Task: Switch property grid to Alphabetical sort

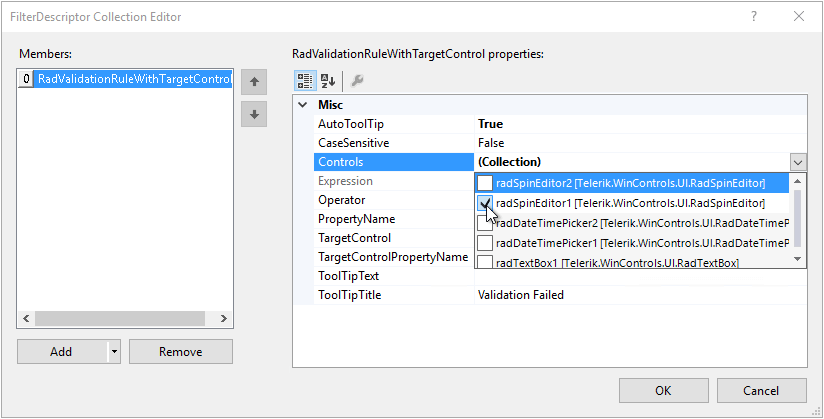Action: [328, 80]
